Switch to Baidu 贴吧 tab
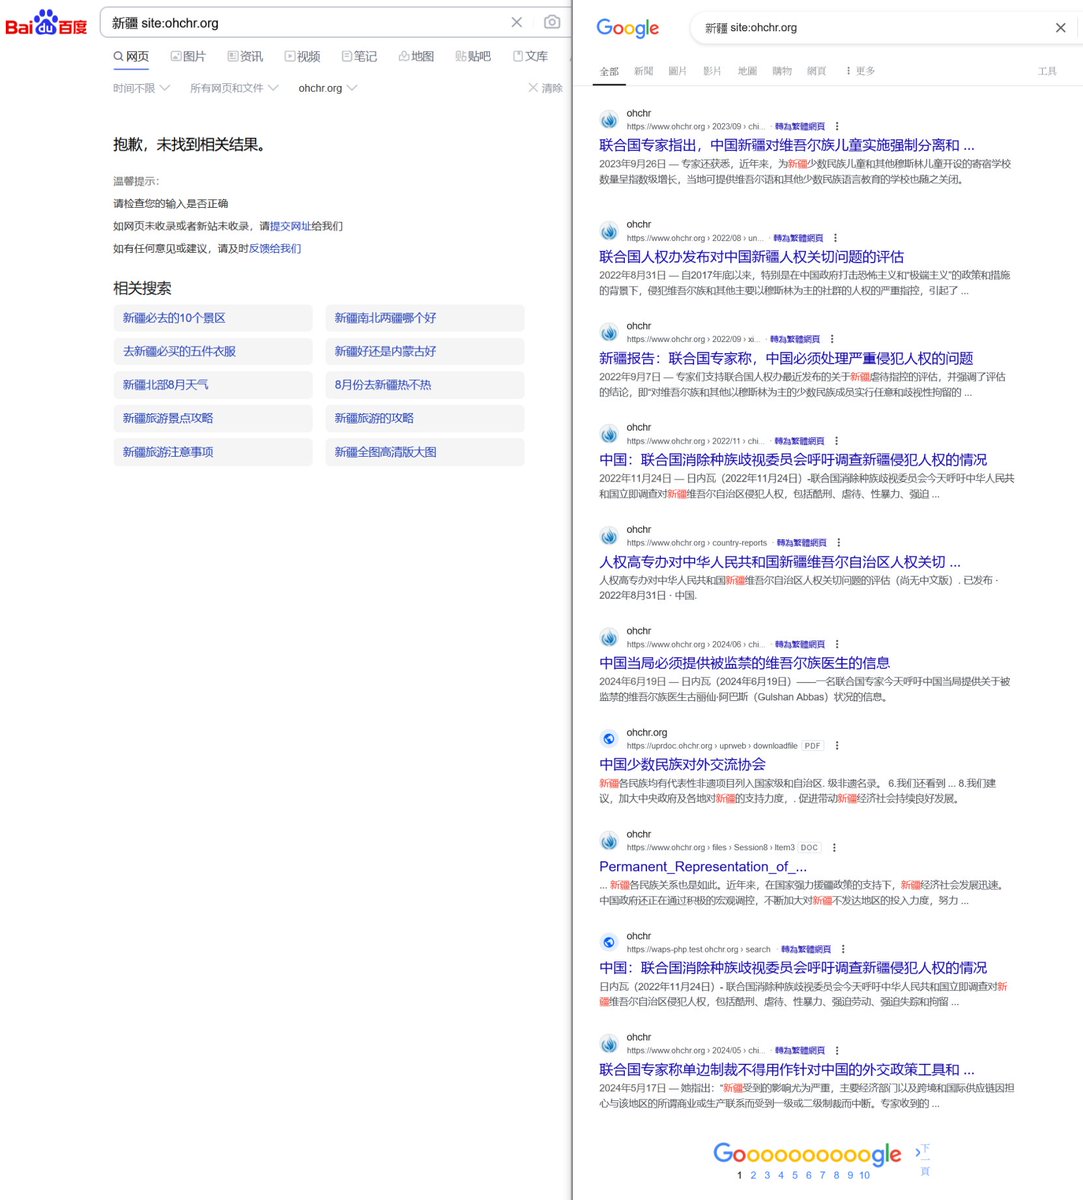This screenshot has height=1200, width=1083. click(473, 56)
